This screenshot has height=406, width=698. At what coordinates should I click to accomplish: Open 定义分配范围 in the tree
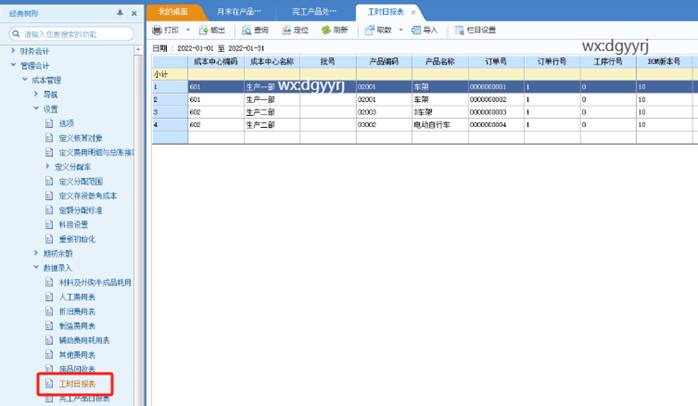click(81, 181)
